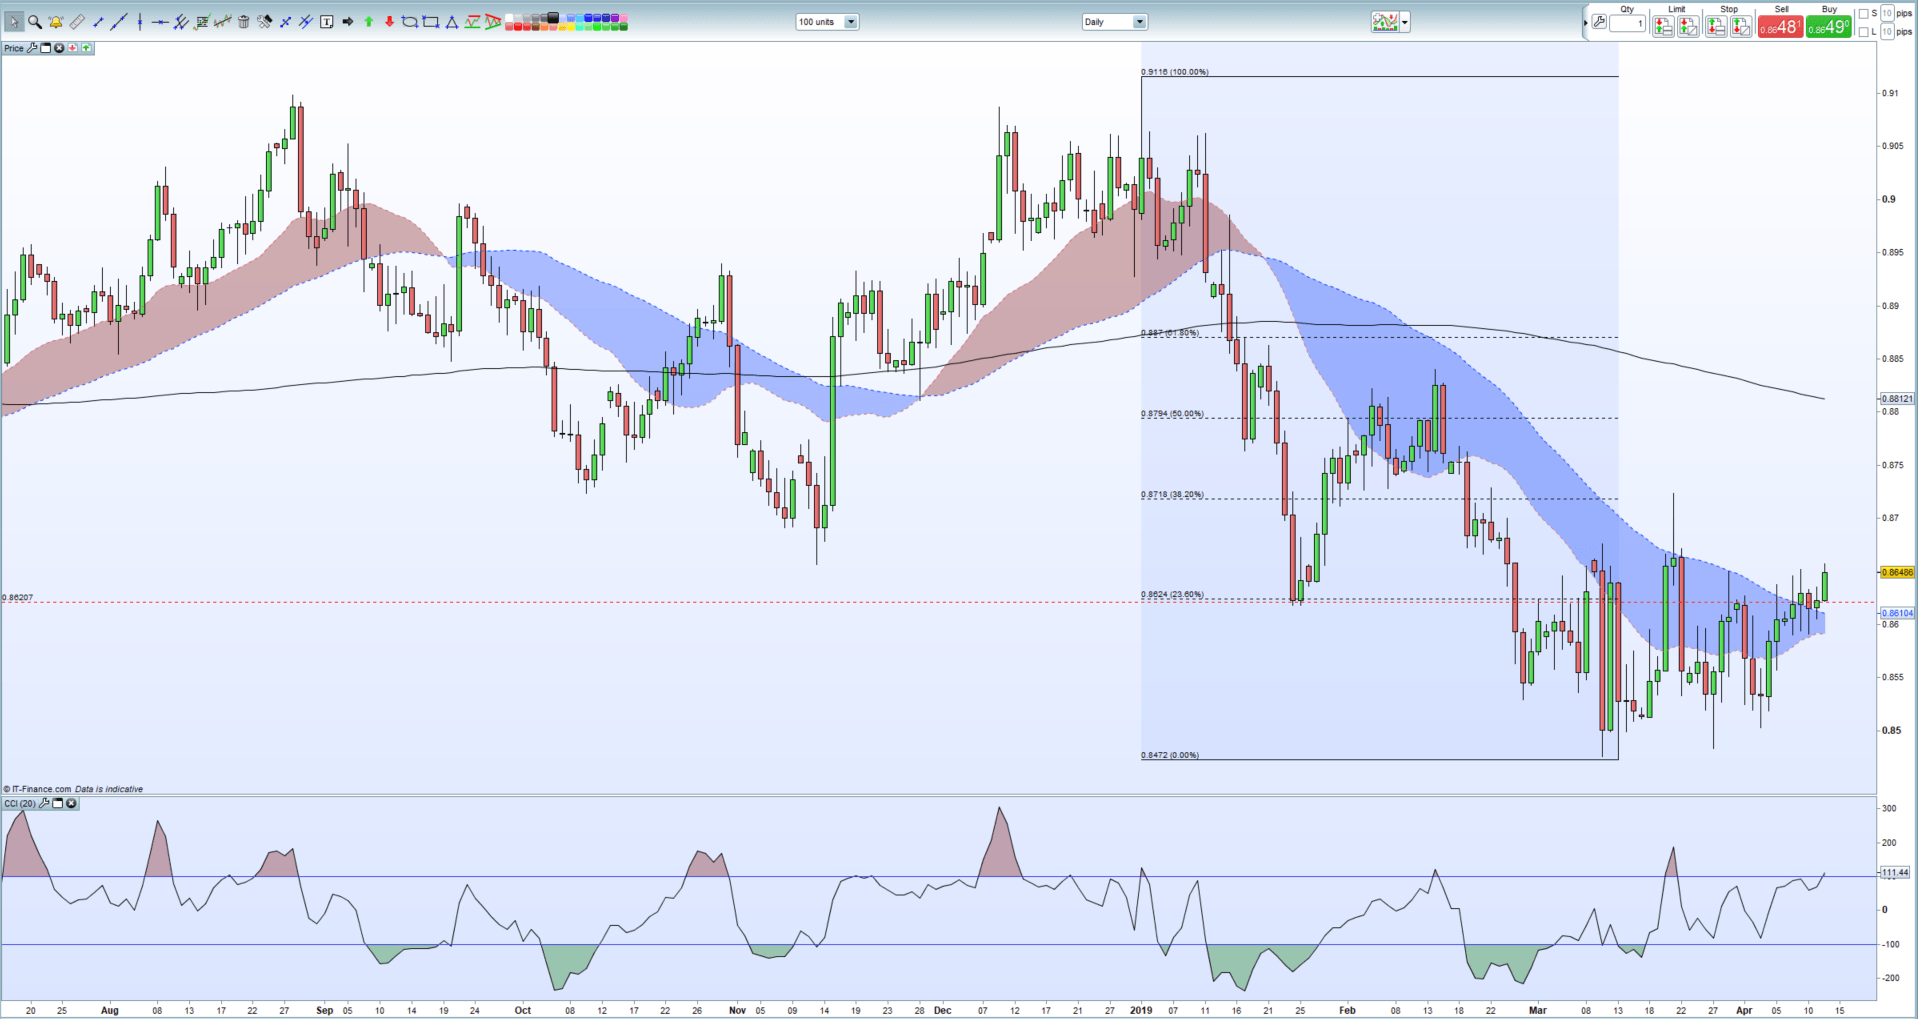This screenshot has width=1918, height=1019.
Task: Select the rectangle drawing tool
Action: (430, 21)
